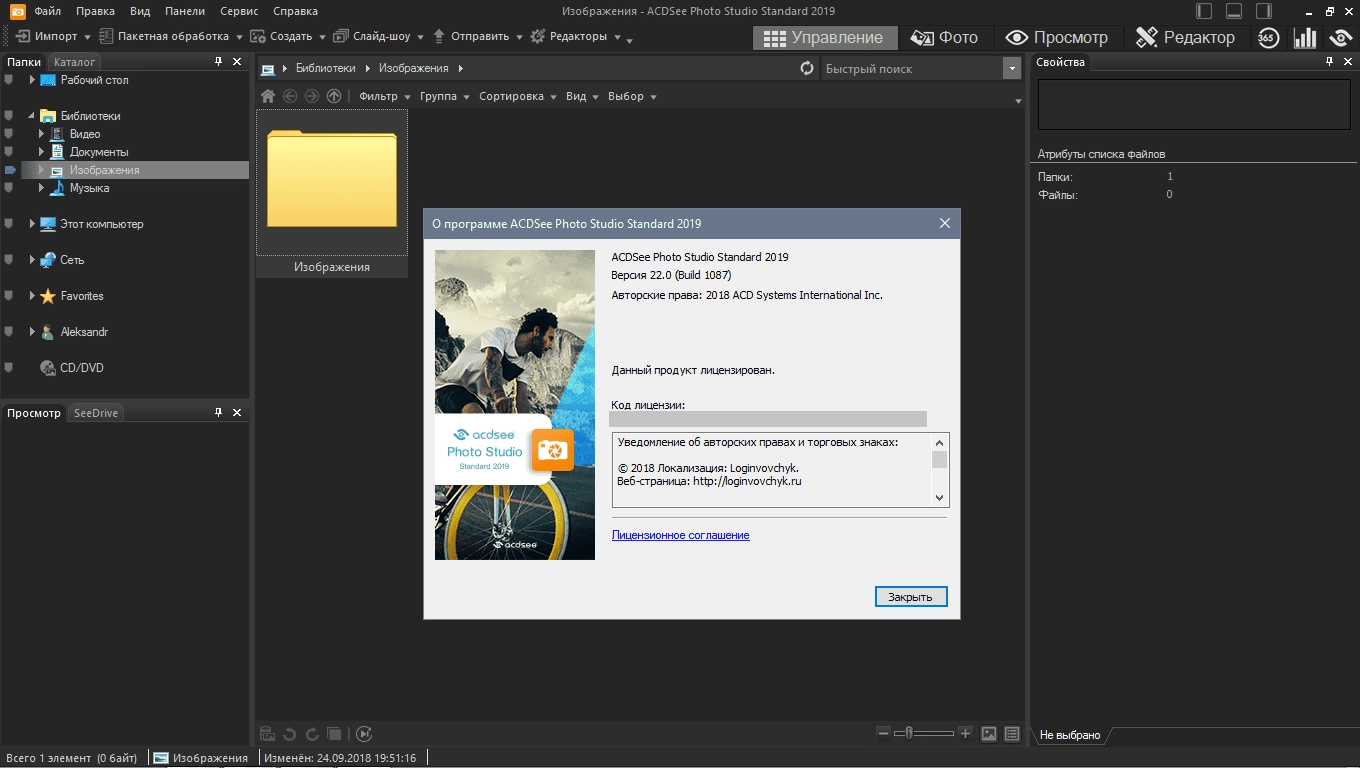Click the Up one level arrow
Viewport: 1360px width, 768px height.
click(334, 97)
